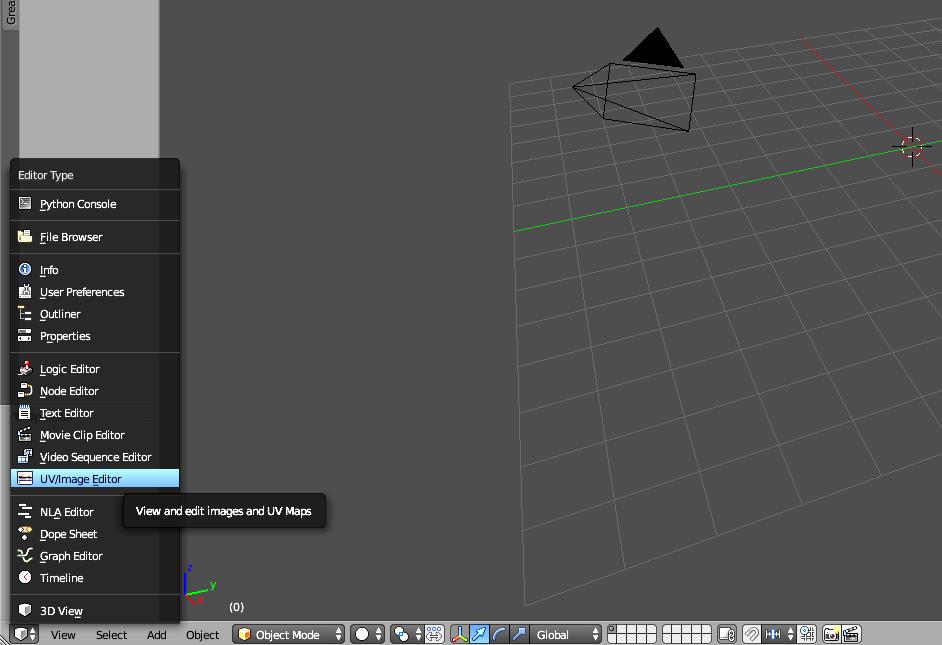Open the Select menu in 3D header
Image resolution: width=942 pixels, height=645 pixels.
(x=111, y=635)
